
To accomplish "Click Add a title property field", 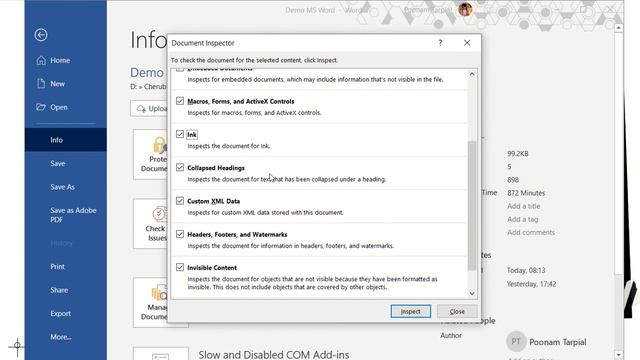I will [x=524, y=206].
